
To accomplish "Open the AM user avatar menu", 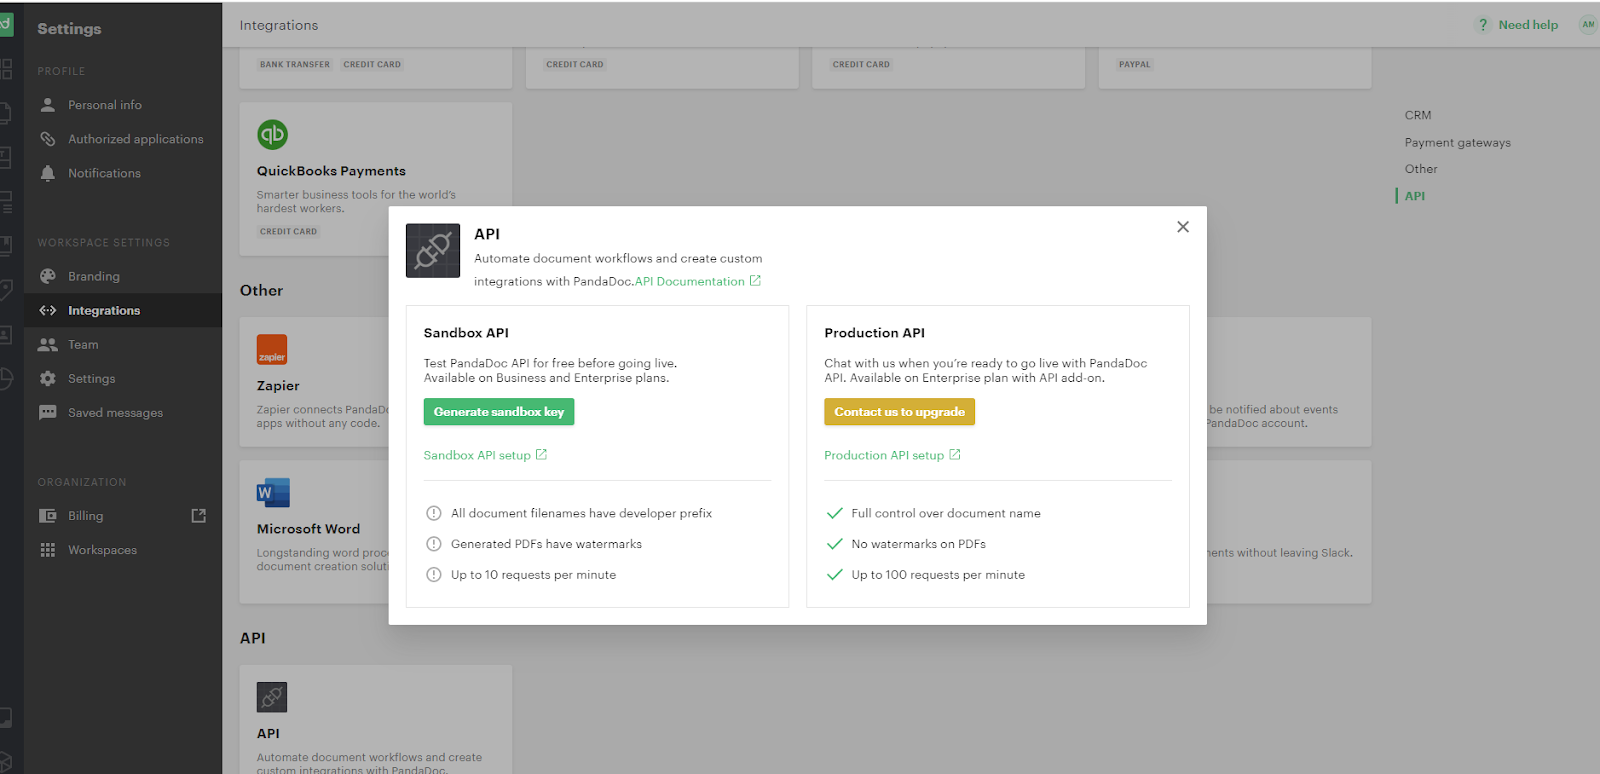I will pos(1588,25).
